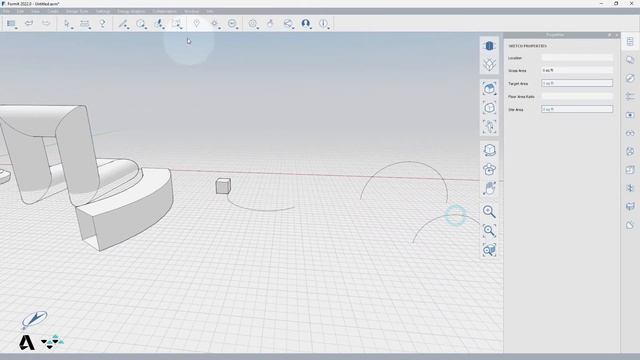
Task: Open the View menu
Action: point(36,11)
